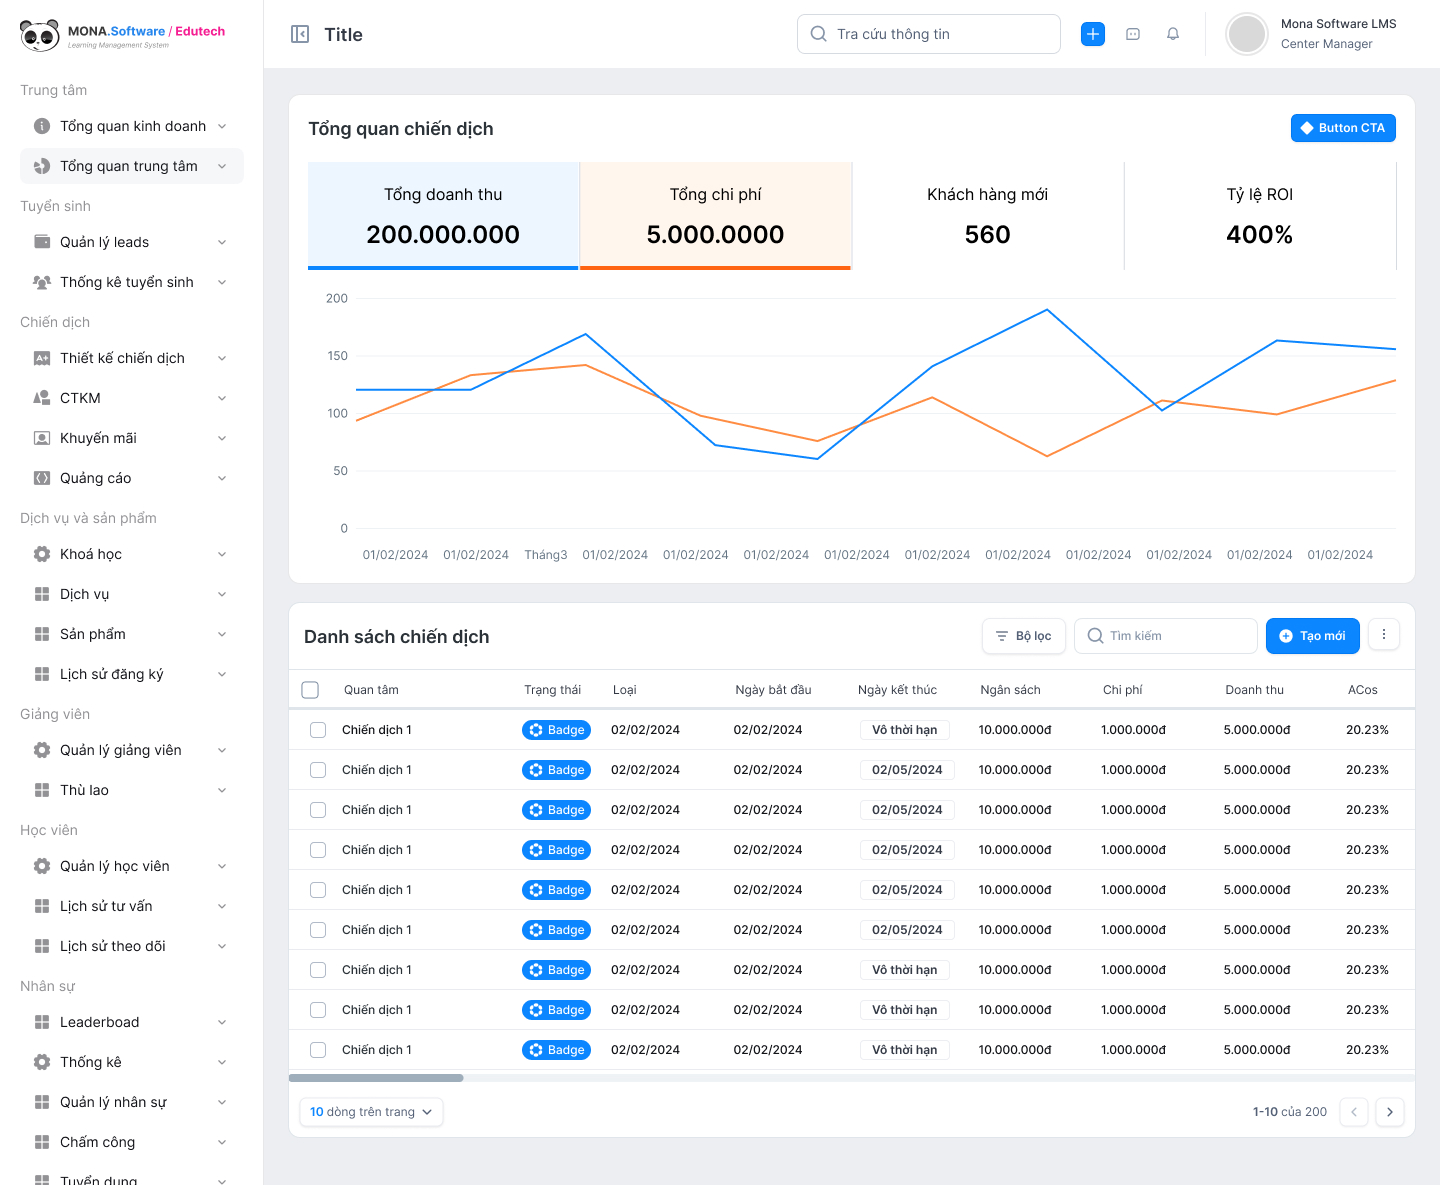Check the last Chiến dịch 1 row checkbox
This screenshot has height=1185, width=1440.
click(x=318, y=1050)
